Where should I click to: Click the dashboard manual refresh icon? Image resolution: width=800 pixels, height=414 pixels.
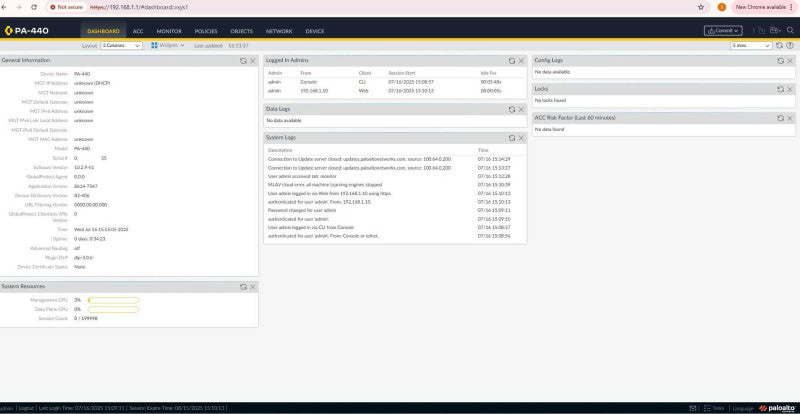coord(779,45)
